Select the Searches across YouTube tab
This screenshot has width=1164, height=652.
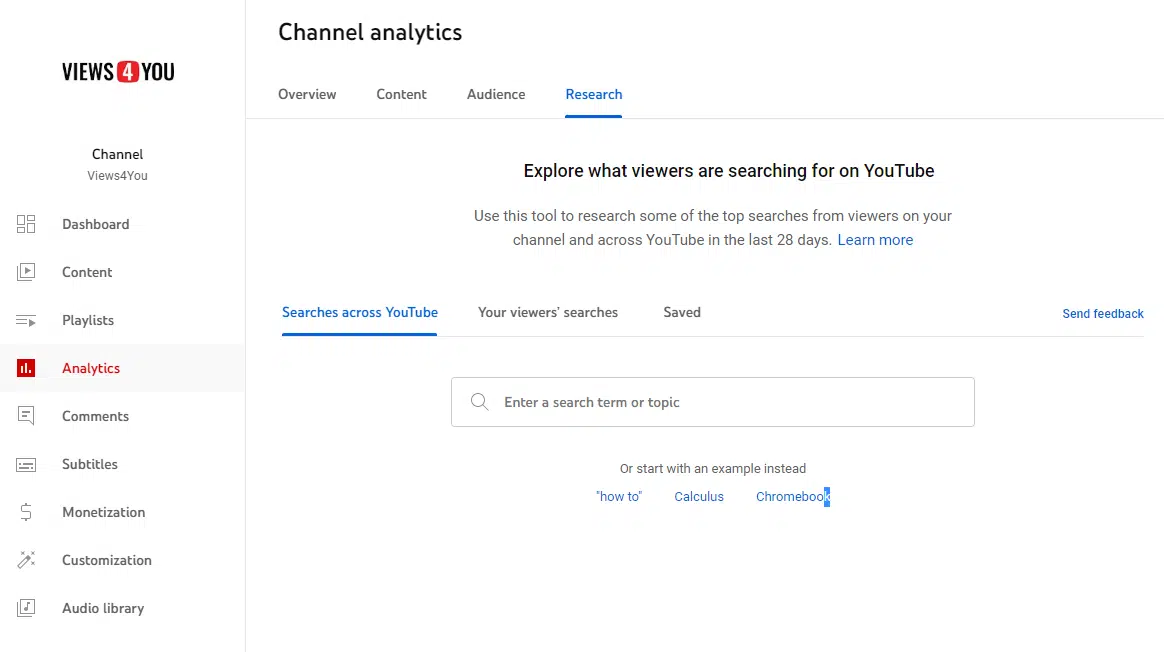coord(359,312)
